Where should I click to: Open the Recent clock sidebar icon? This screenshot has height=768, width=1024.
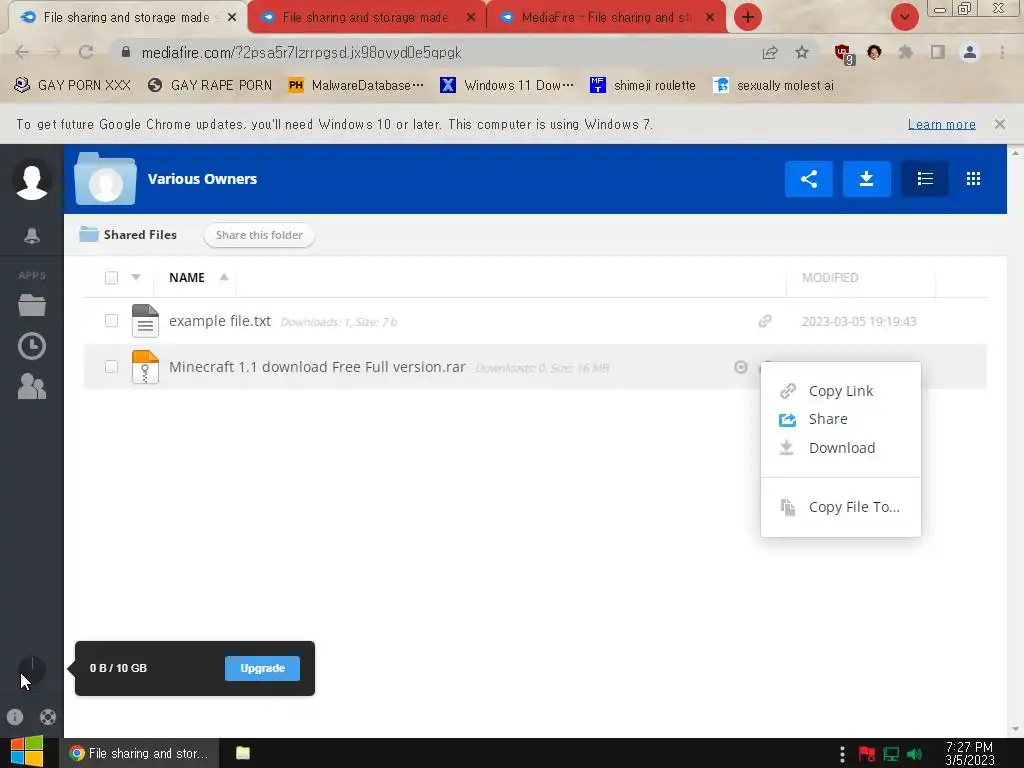[x=31, y=346]
